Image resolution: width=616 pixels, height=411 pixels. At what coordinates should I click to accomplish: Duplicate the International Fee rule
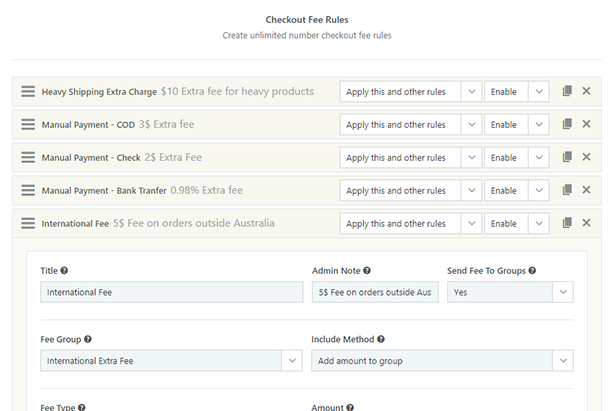[x=567, y=223]
